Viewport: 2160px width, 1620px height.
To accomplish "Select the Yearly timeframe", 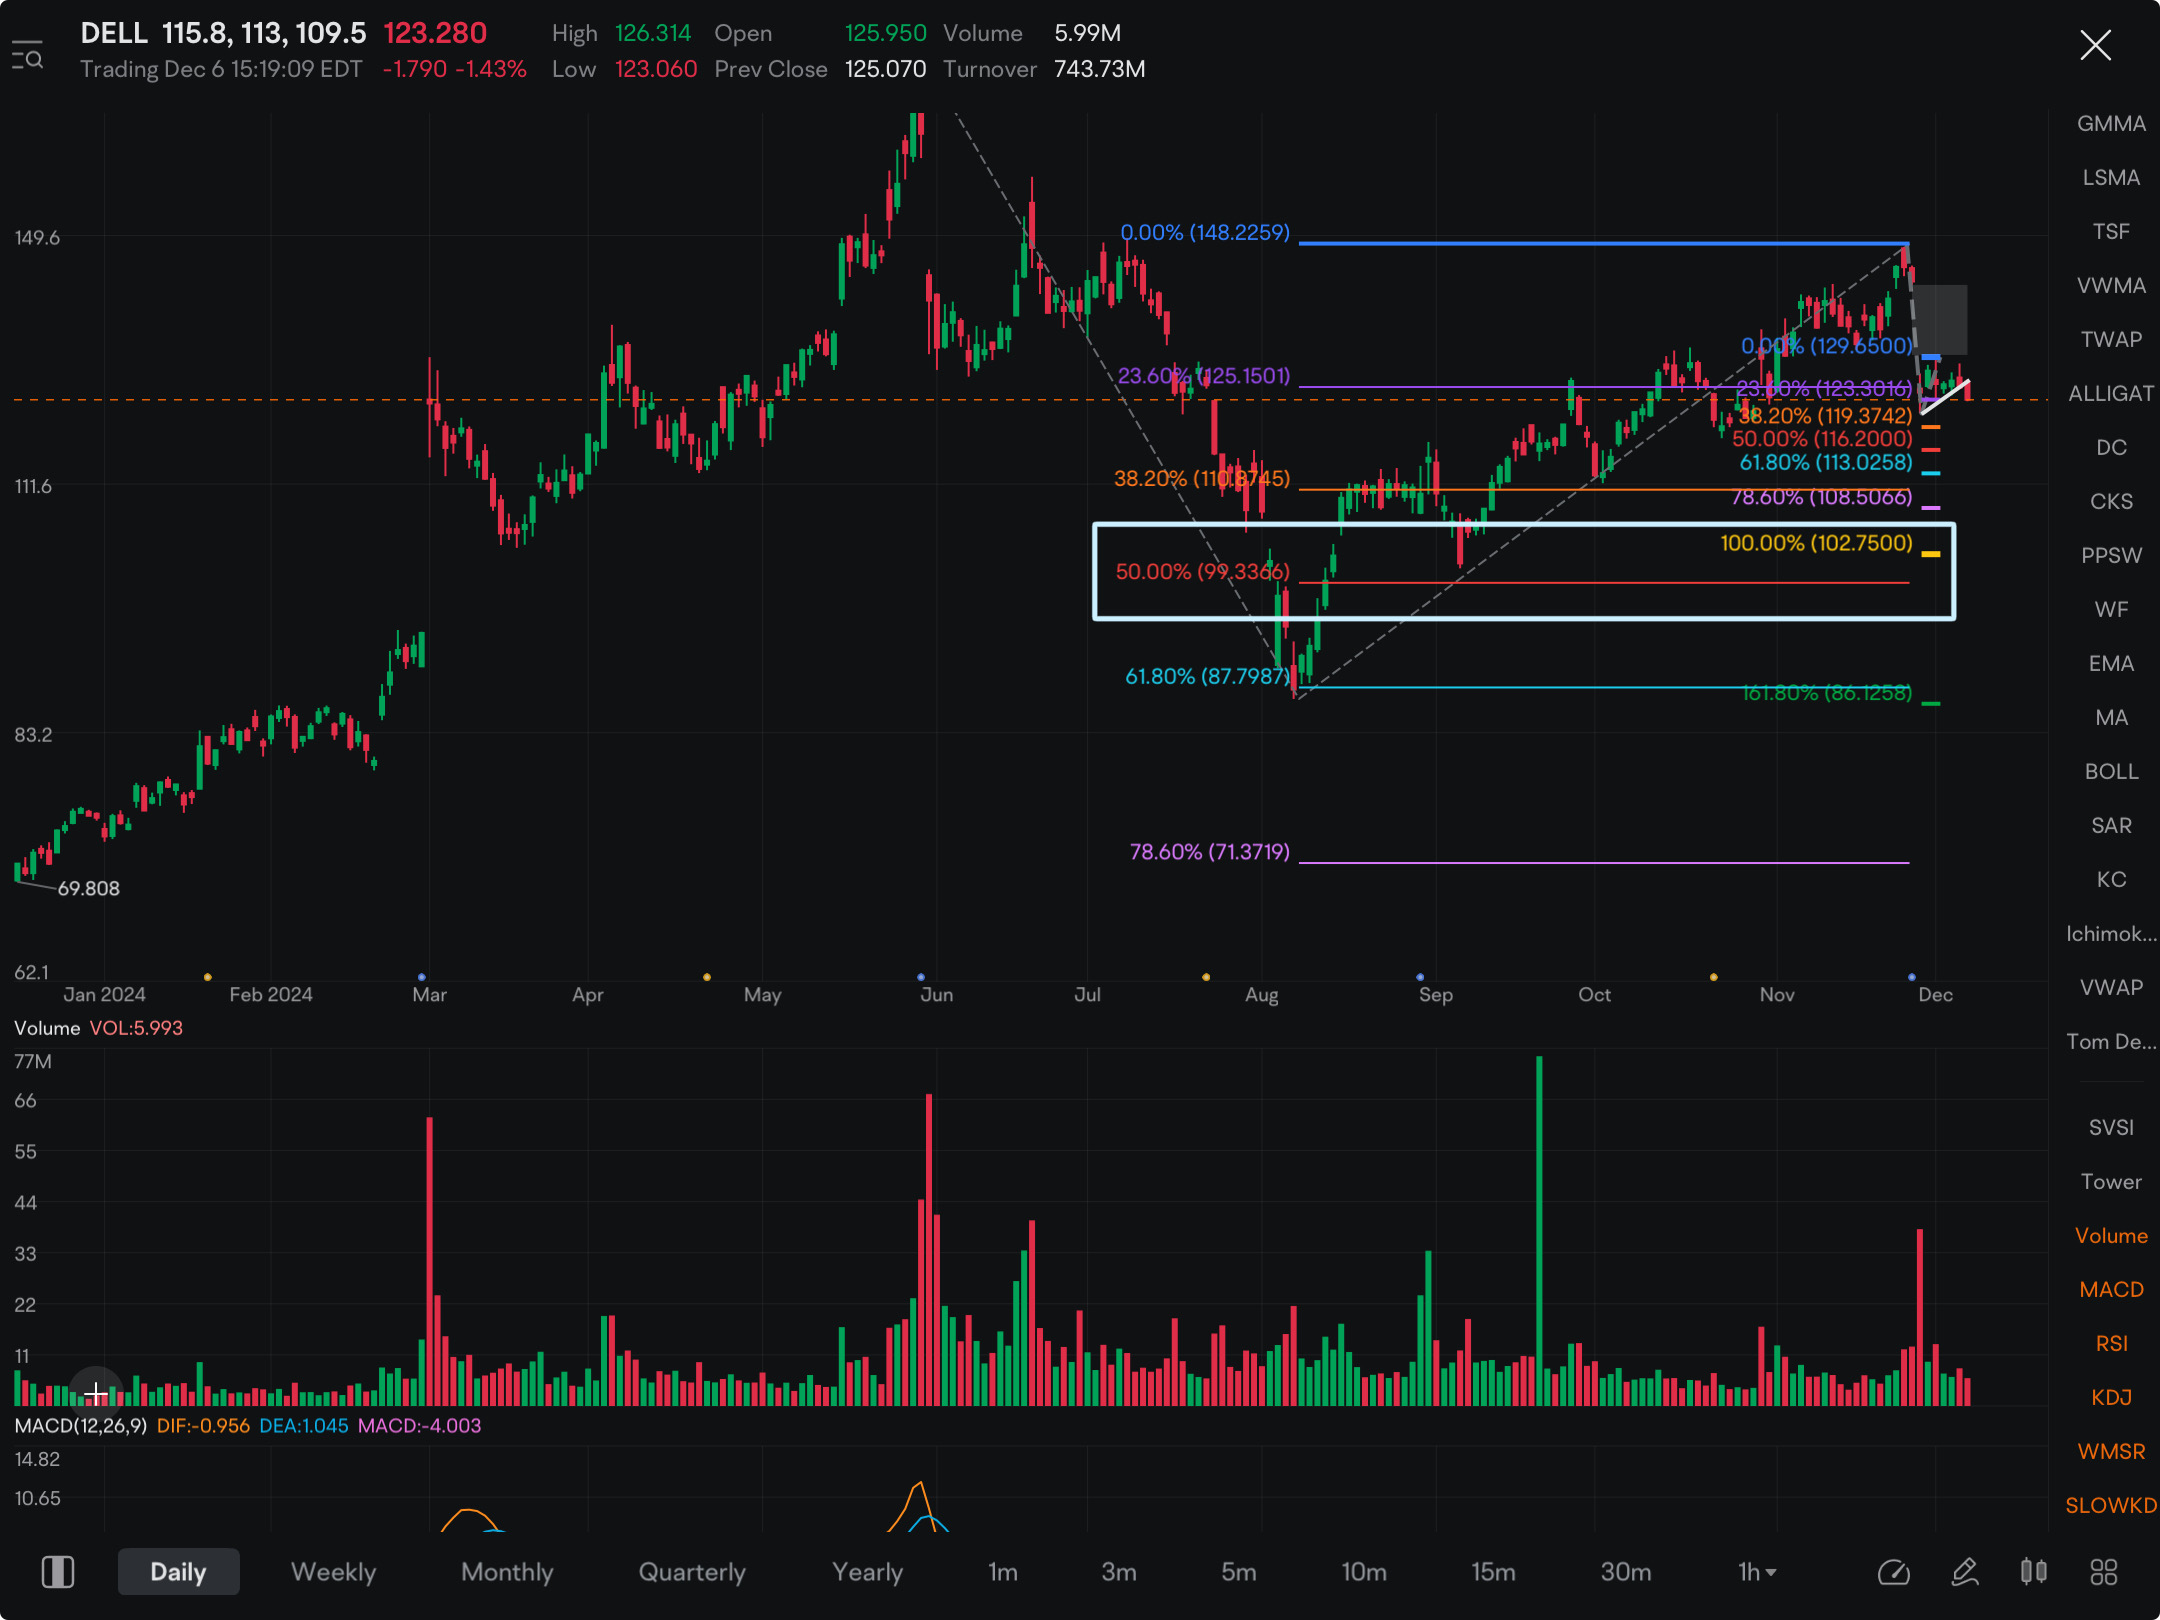I will 867,1572.
